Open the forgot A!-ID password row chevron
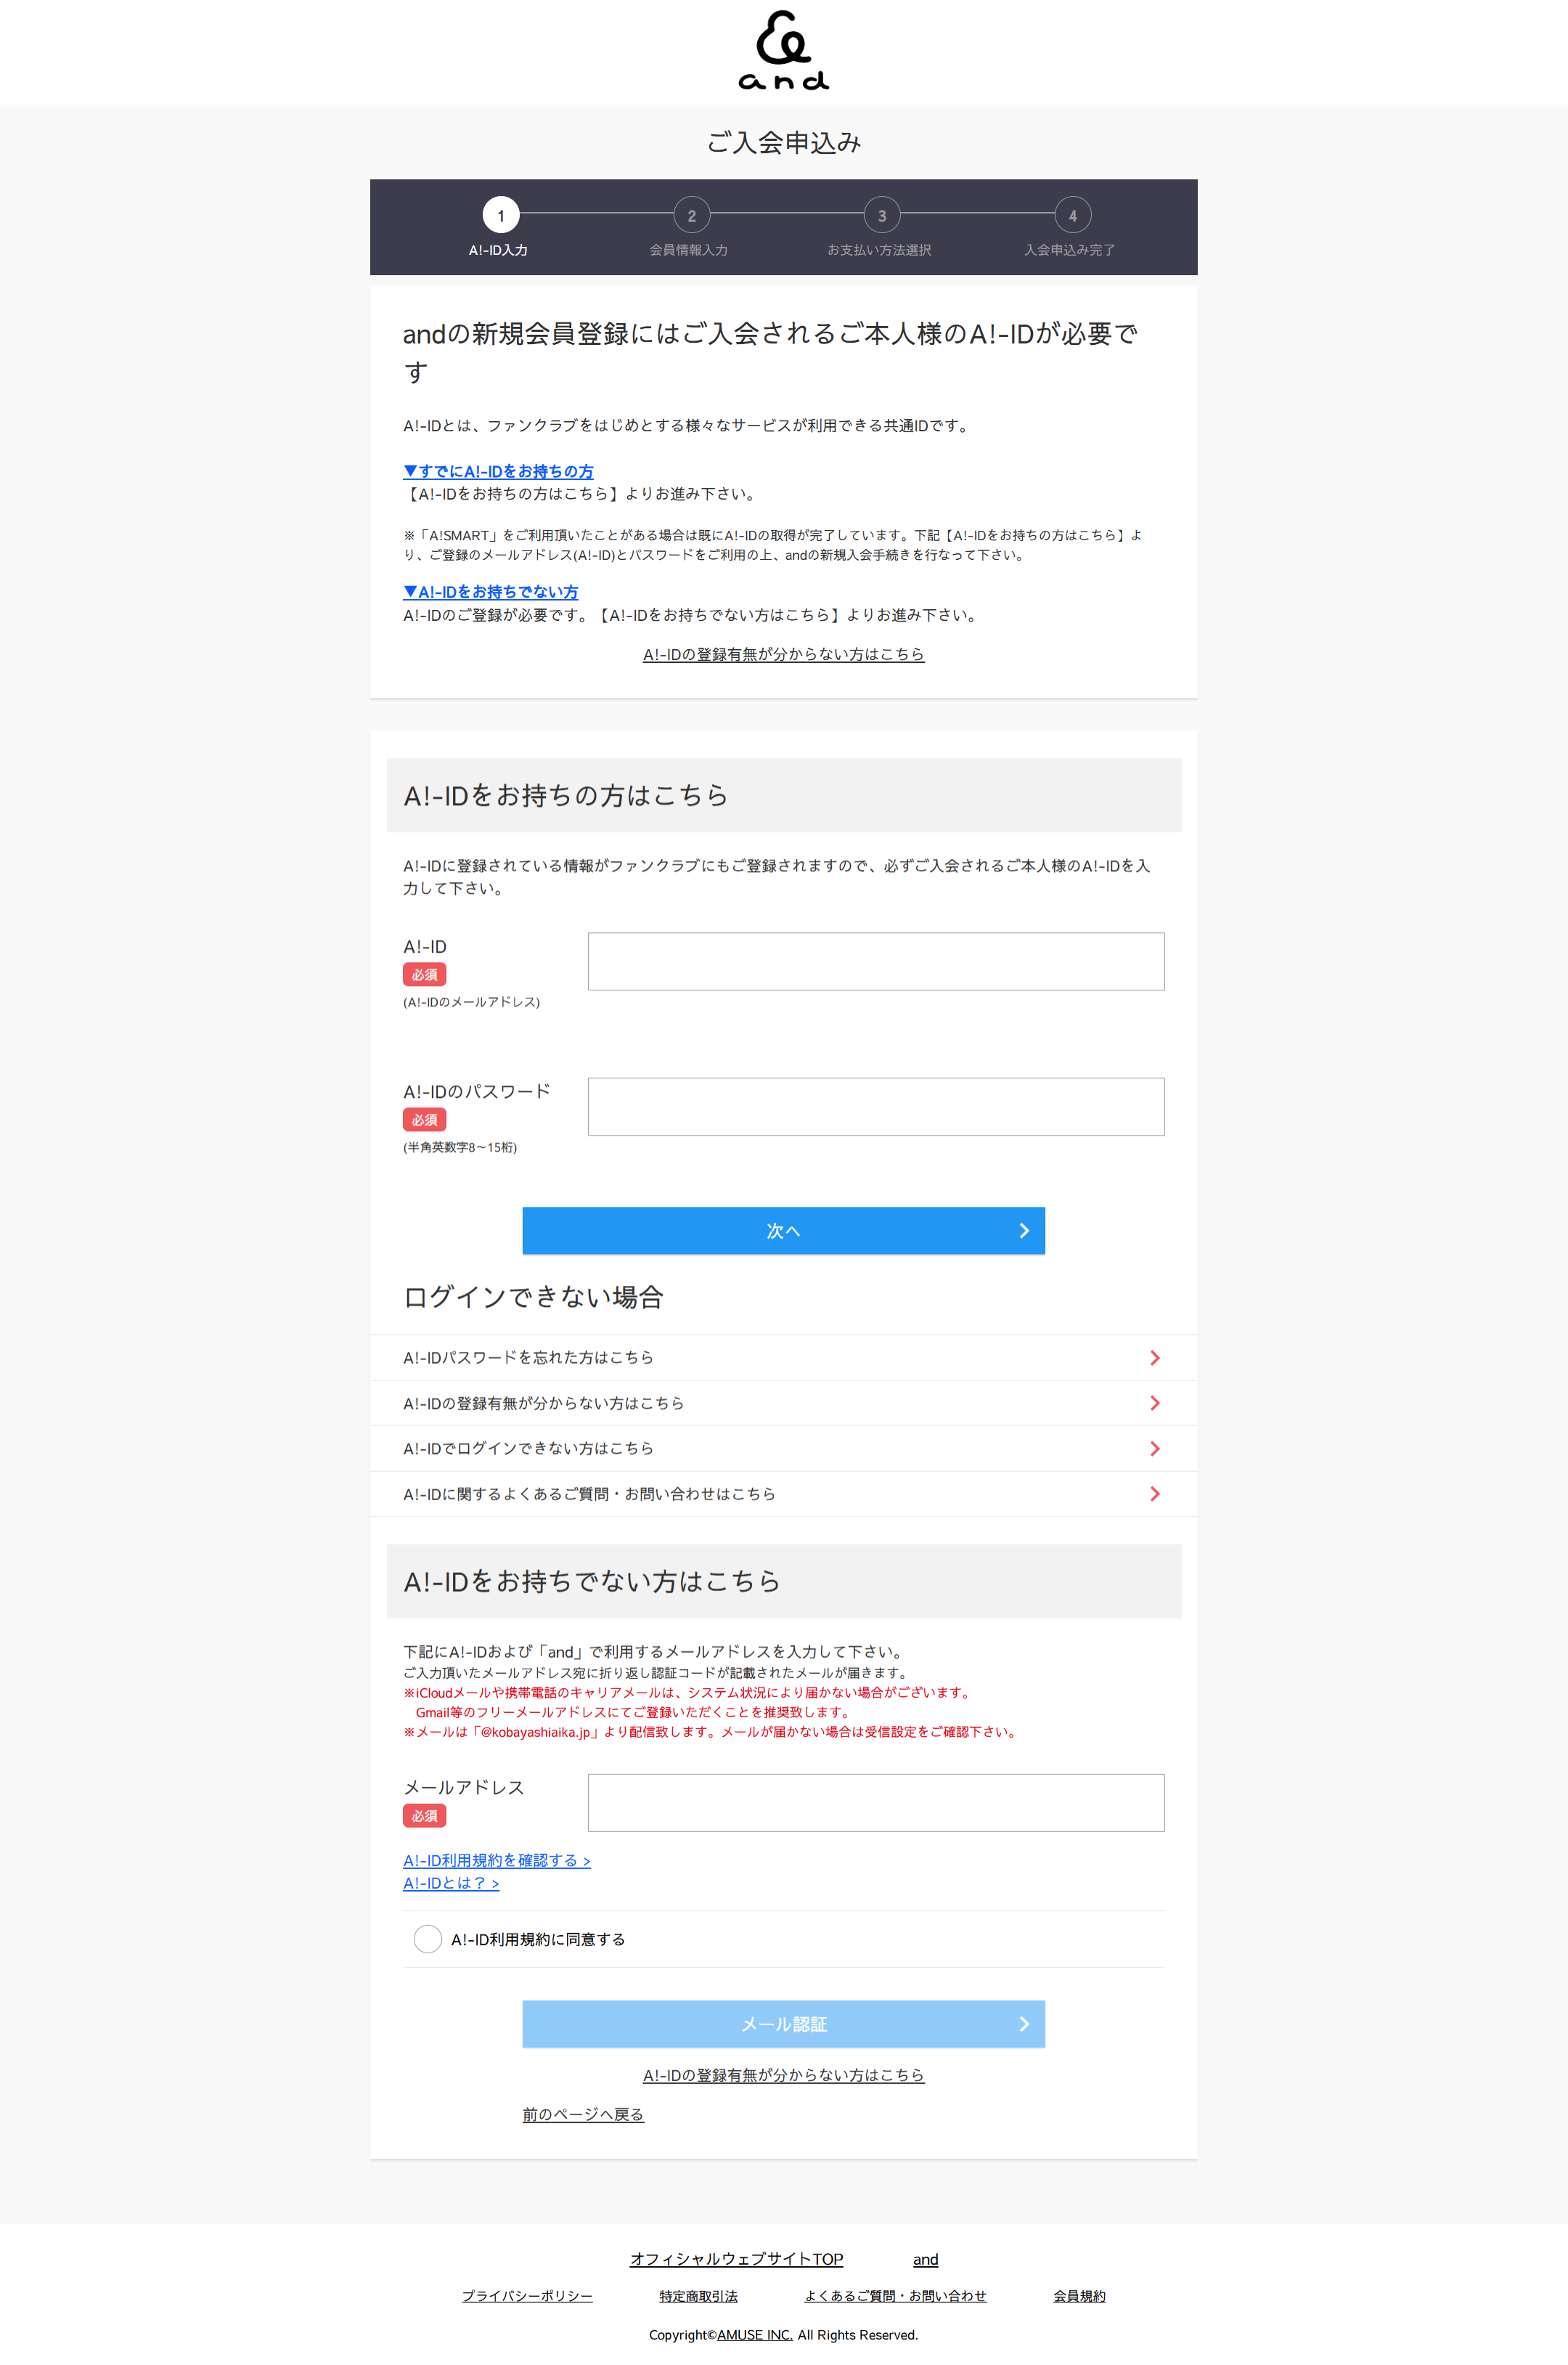1568x2365 pixels. click(1154, 1358)
